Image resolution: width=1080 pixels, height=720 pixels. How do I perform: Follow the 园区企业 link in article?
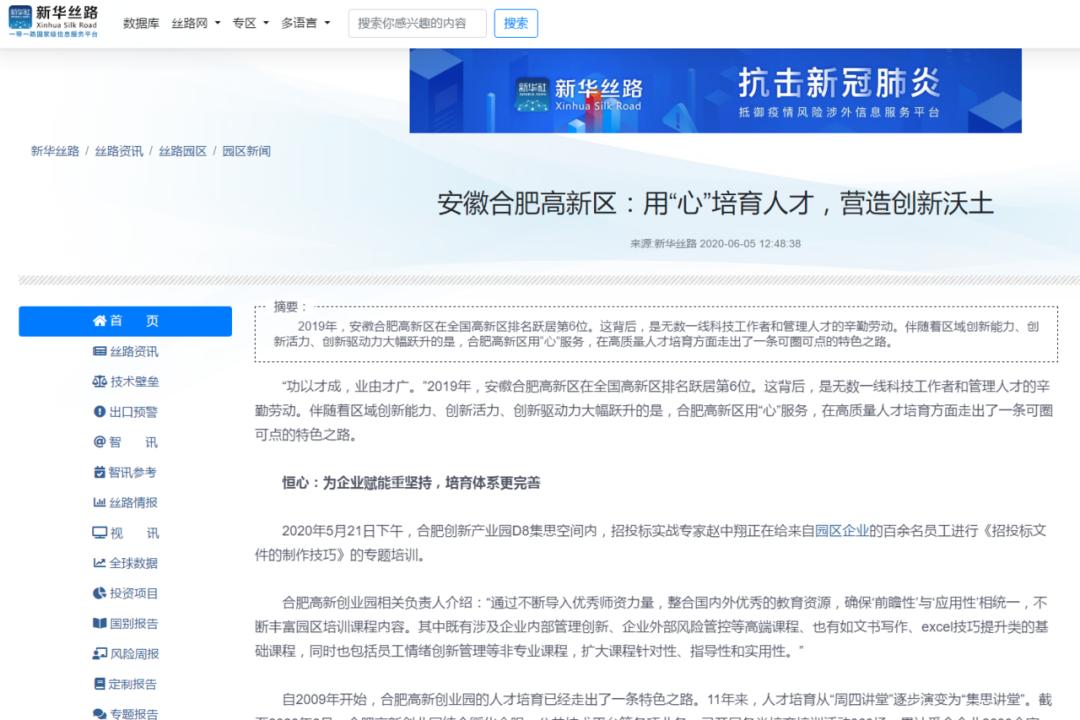click(x=841, y=531)
